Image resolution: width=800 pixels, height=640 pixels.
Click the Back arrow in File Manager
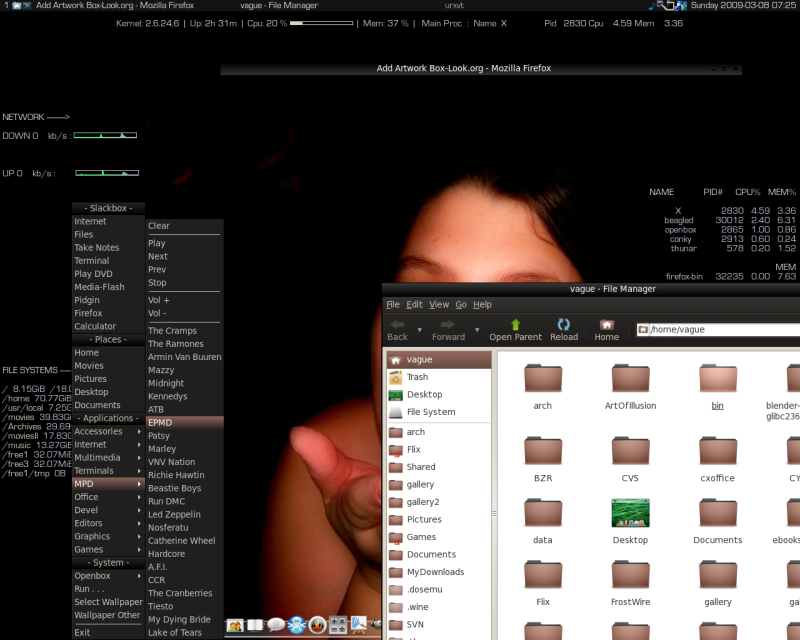click(397, 325)
